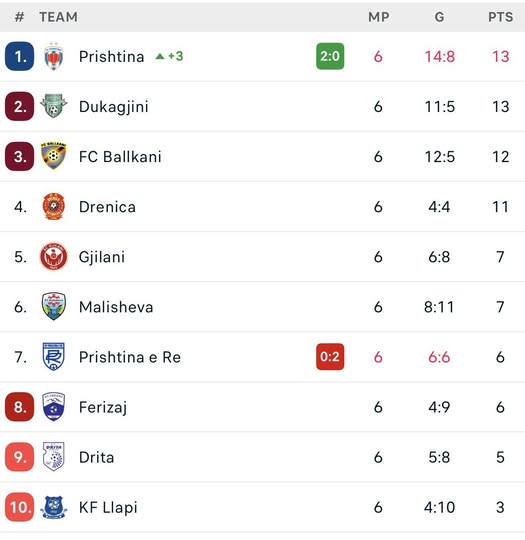Select the red rank 10 position badge
This screenshot has width=525, height=540.
(x=20, y=507)
